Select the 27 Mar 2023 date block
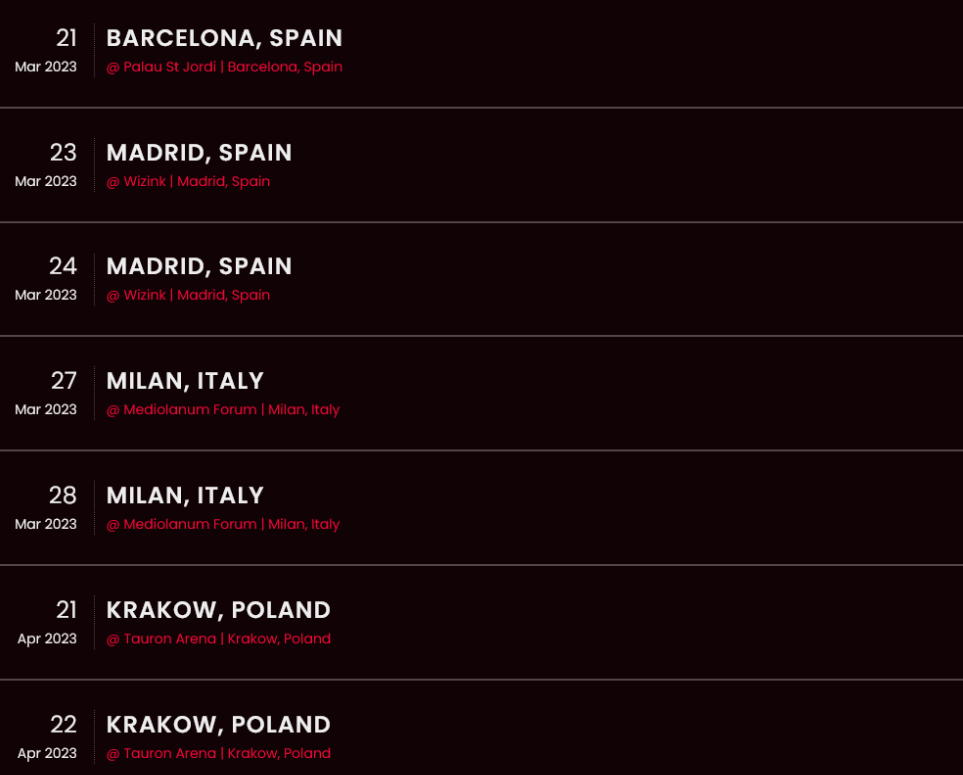Image resolution: width=963 pixels, height=775 pixels. point(46,393)
